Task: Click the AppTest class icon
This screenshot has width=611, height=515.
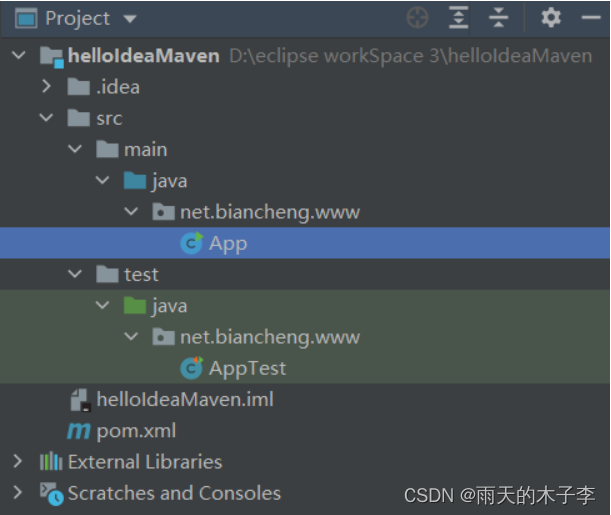Action: [192, 368]
